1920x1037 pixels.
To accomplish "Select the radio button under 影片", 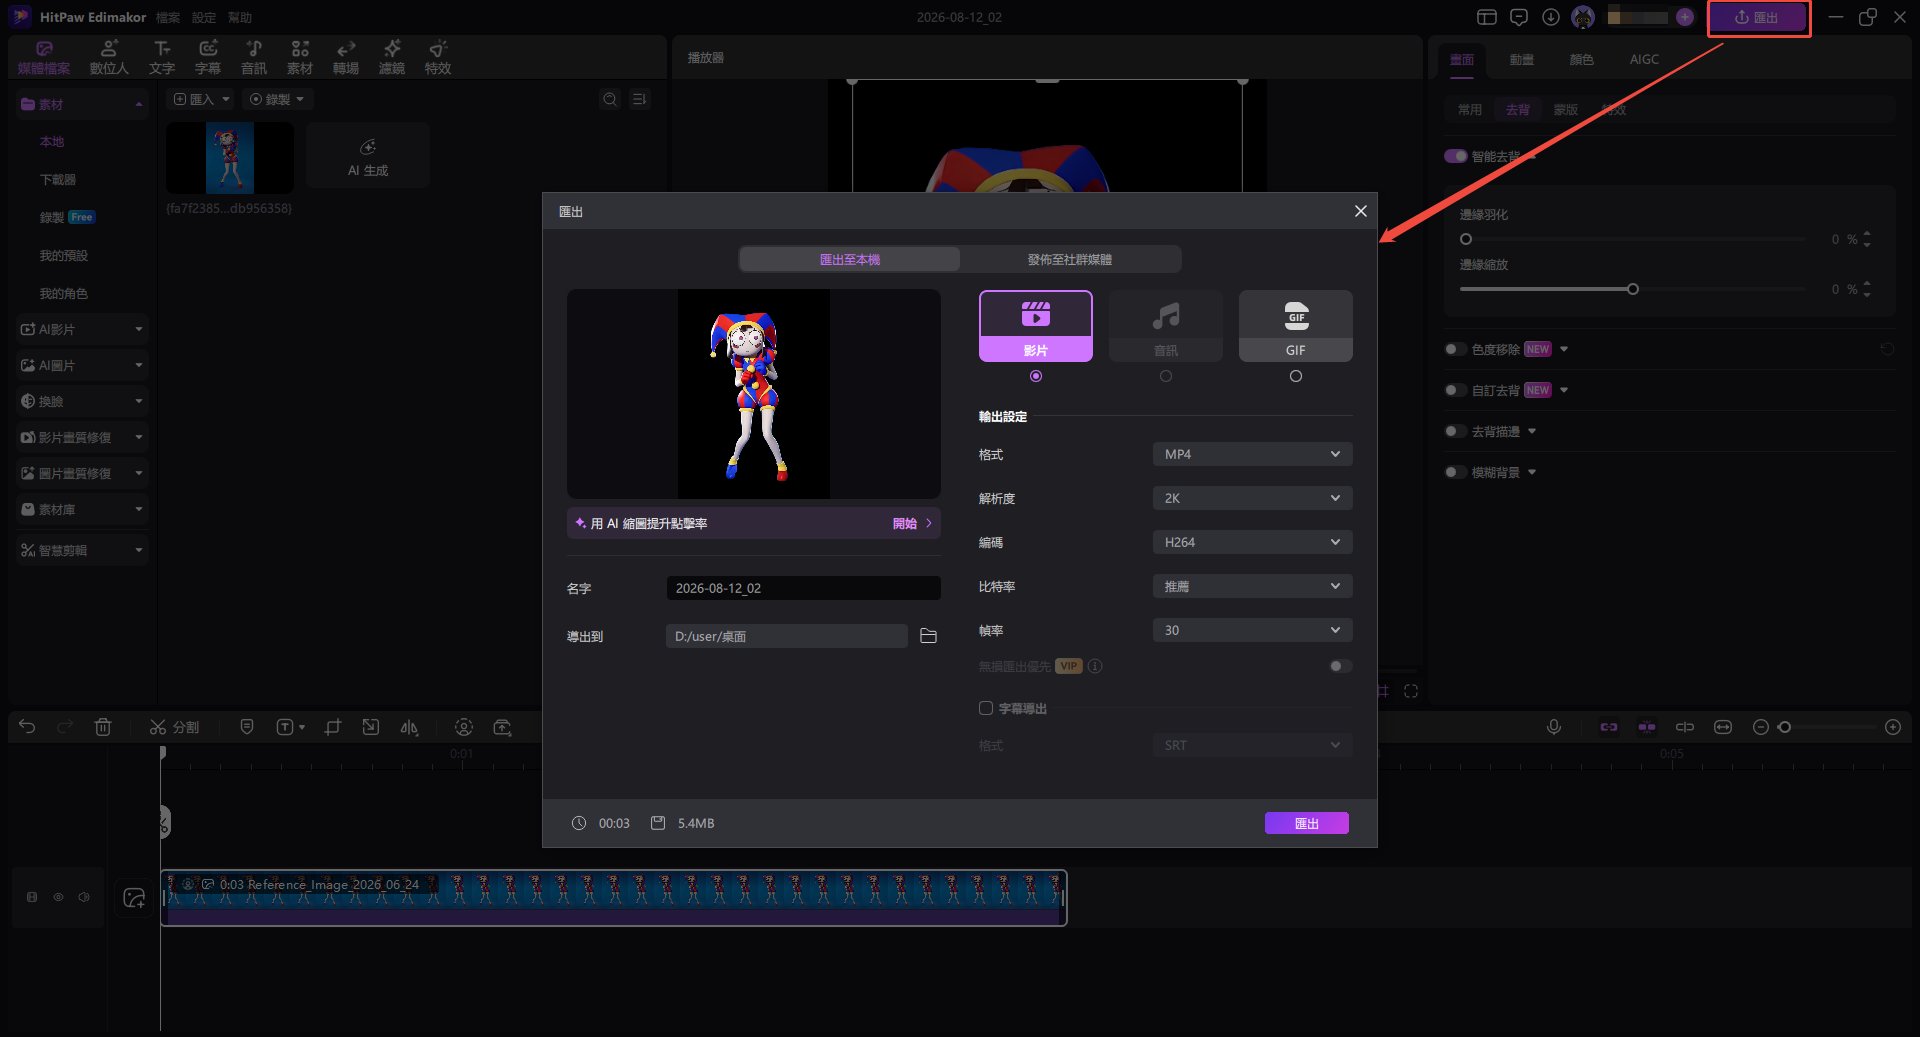I will 1036,376.
